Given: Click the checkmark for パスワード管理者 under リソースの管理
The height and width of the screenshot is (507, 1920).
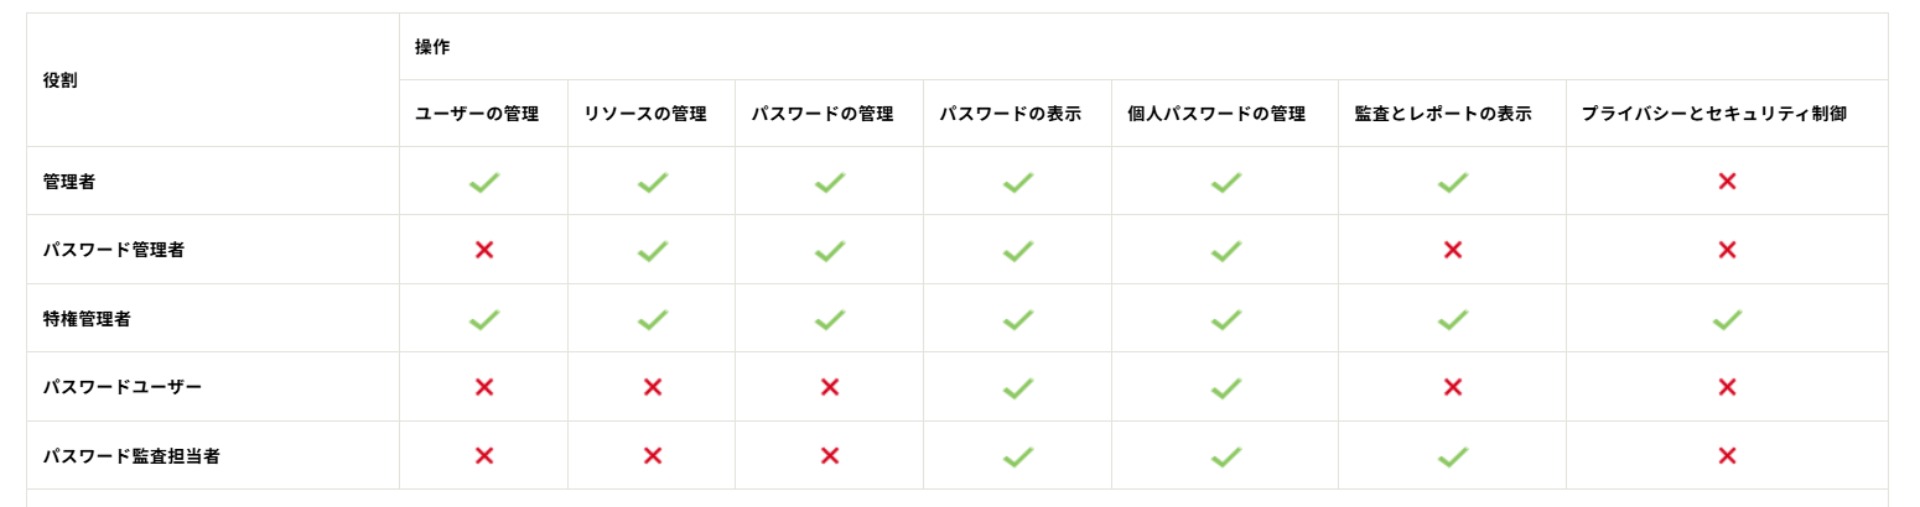Looking at the screenshot, I should coord(653,251).
